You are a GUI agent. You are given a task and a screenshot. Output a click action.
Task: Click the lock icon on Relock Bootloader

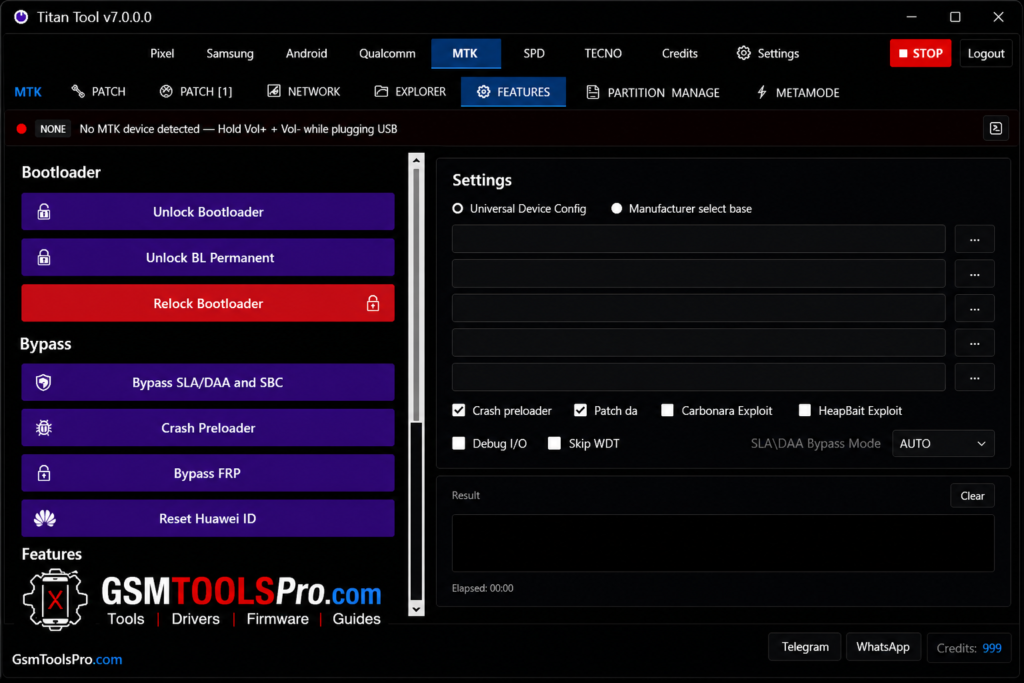point(373,303)
